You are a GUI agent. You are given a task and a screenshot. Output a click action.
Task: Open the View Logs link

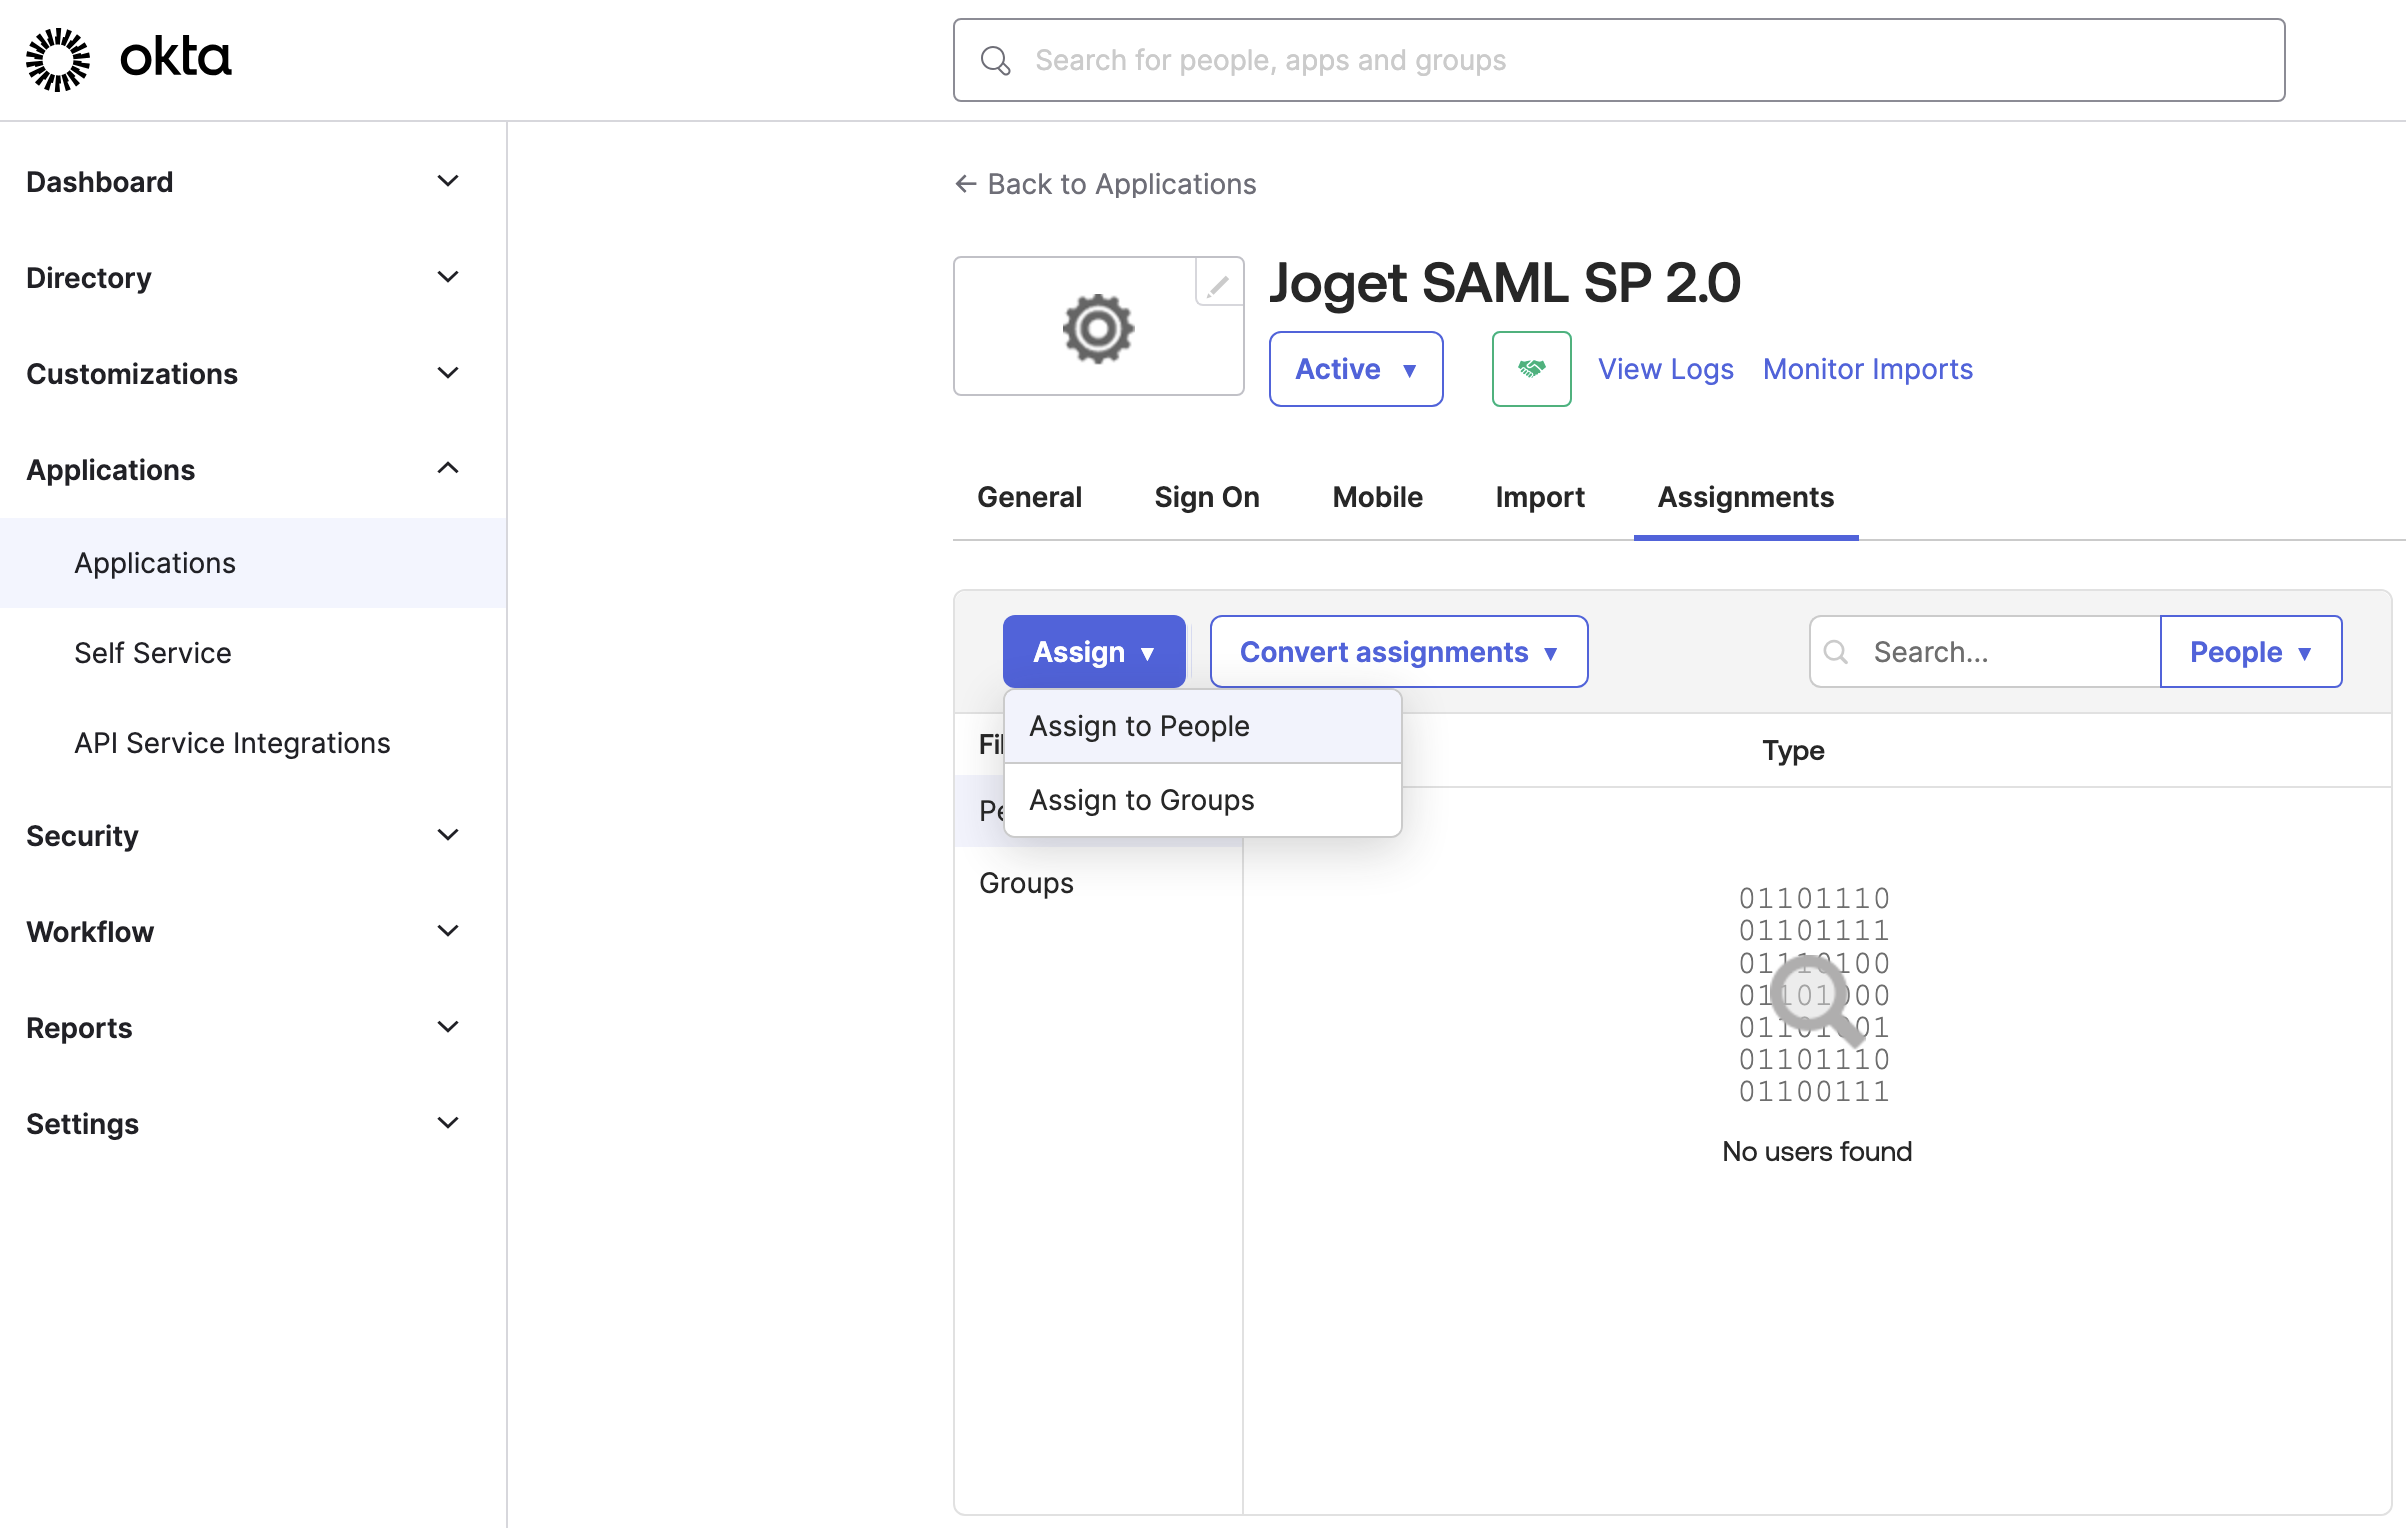1665,369
